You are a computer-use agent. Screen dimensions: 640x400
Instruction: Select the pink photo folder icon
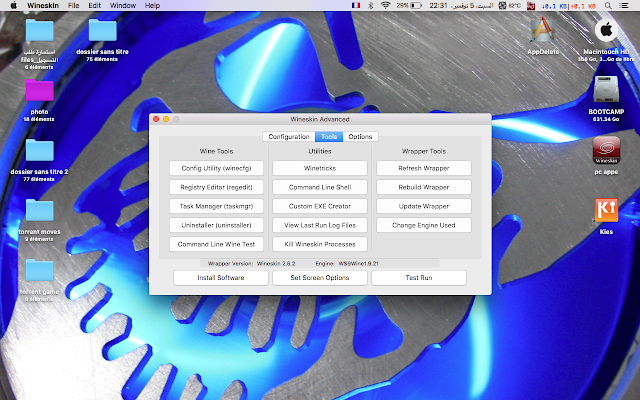point(40,91)
